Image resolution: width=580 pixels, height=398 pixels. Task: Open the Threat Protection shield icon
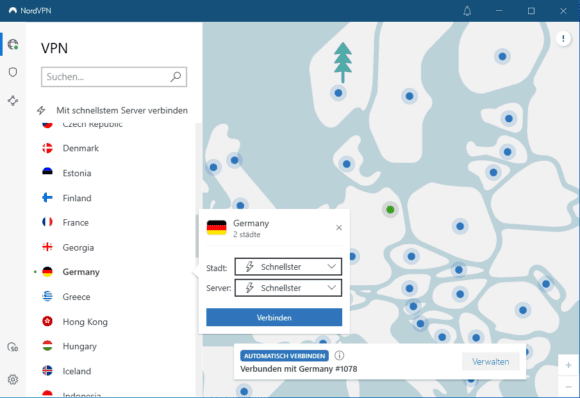(13, 72)
